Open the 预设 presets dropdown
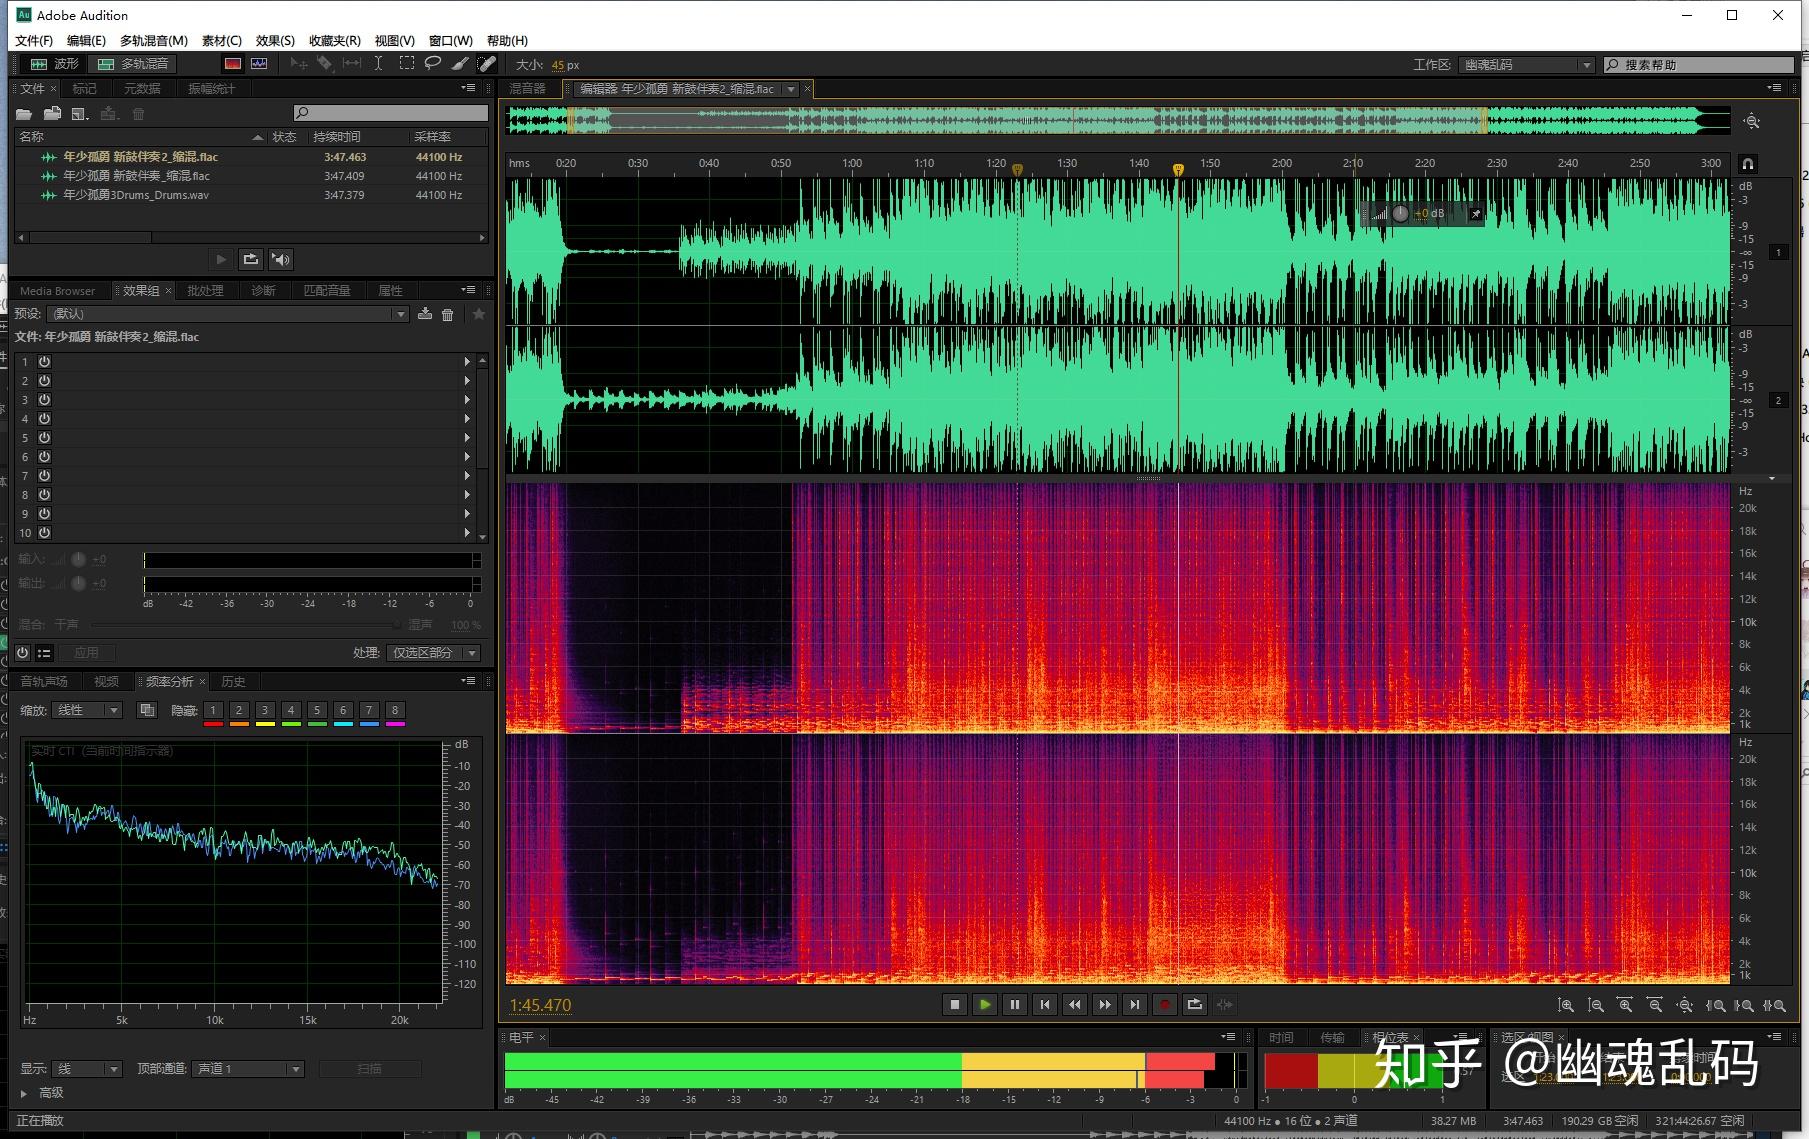This screenshot has width=1809, height=1139. pyautogui.click(x=230, y=314)
